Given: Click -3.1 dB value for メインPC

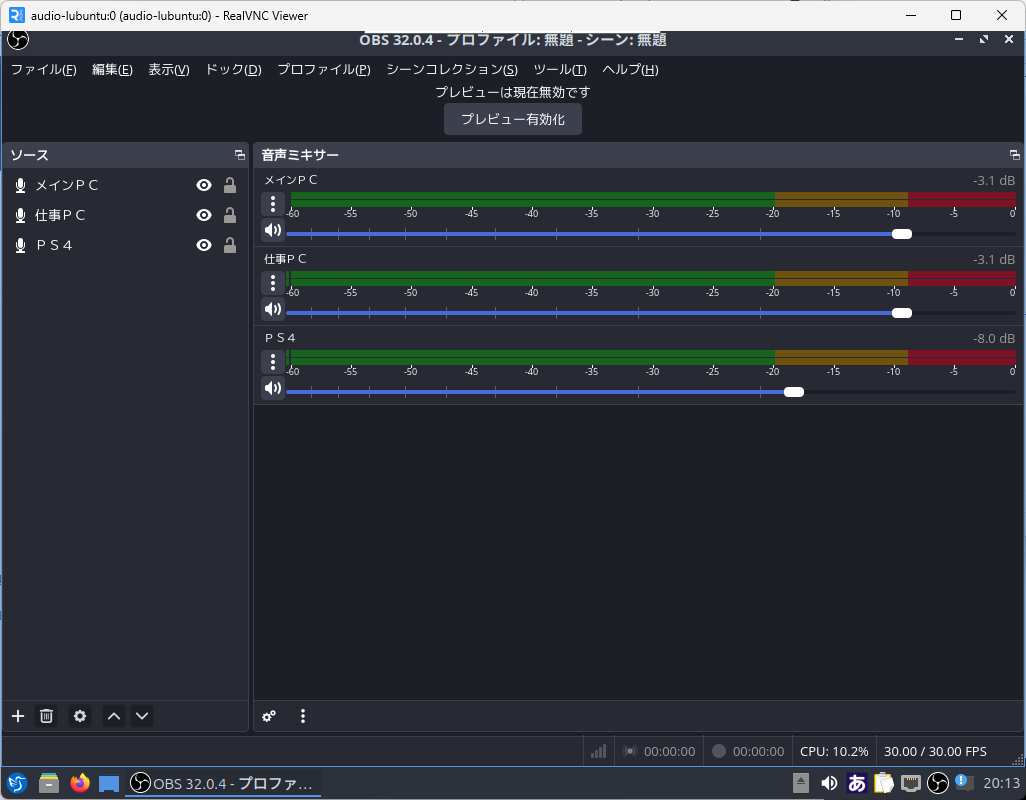Looking at the screenshot, I should pos(993,181).
